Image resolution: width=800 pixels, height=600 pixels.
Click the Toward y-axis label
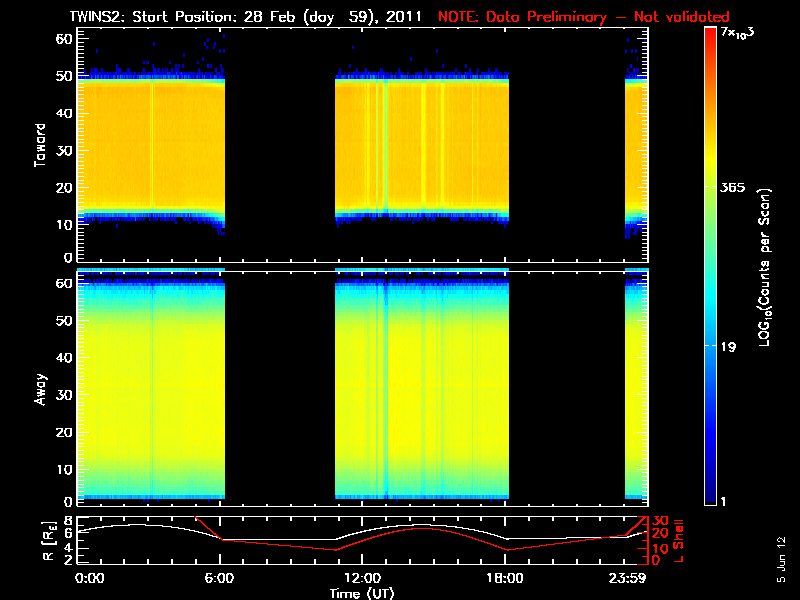(x=41, y=144)
